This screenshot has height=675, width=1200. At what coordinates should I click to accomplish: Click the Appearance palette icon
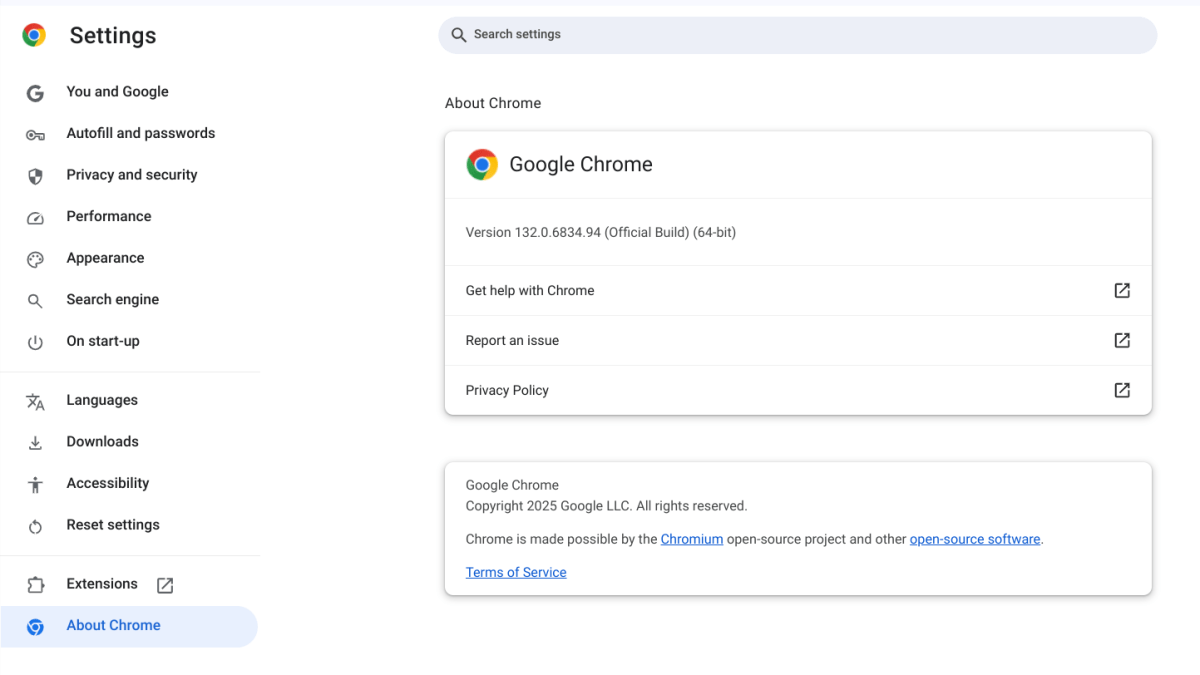point(35,258)
